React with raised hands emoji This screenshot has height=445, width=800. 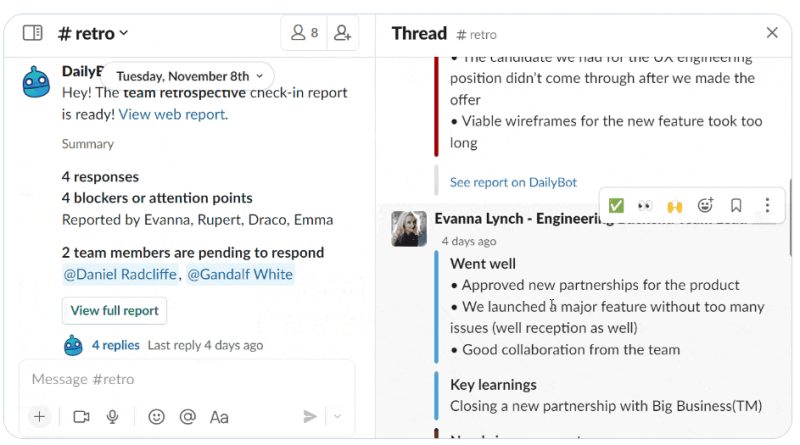point(674,206)
